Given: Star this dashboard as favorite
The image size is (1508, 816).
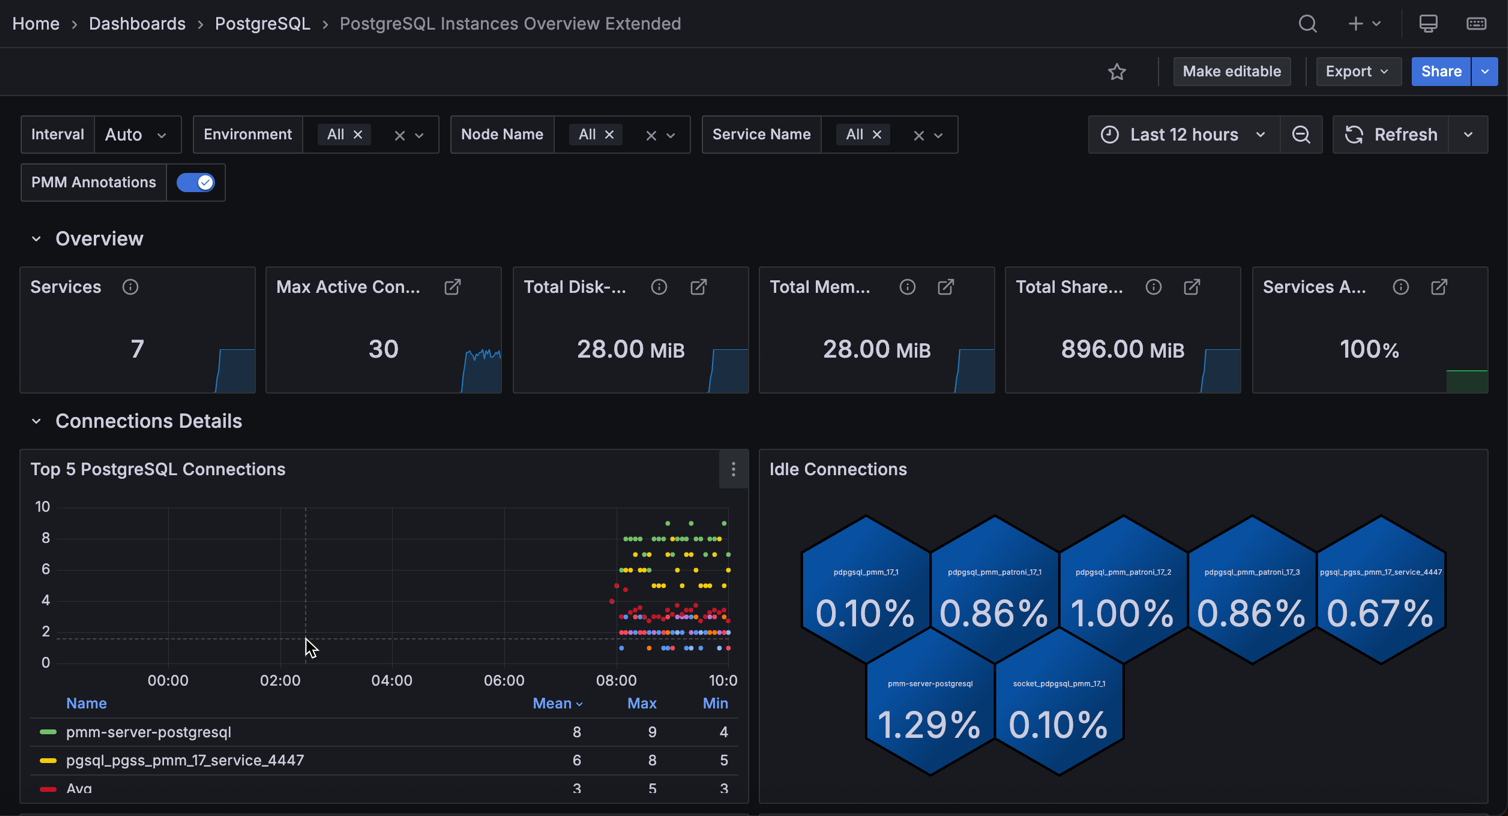Looking at the screenshot, I should (x=1117, y=72).
